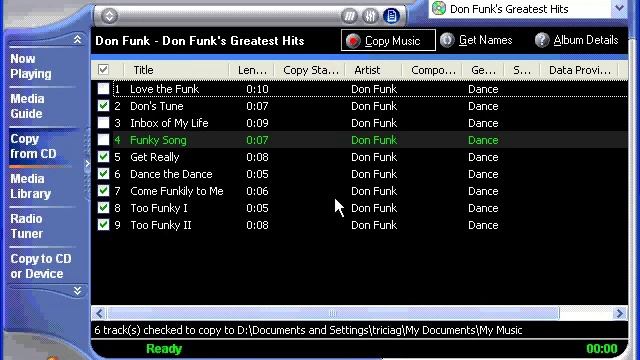Click the Ready status text
This screenshot has height=360, width=640.
tap(164, 349)
